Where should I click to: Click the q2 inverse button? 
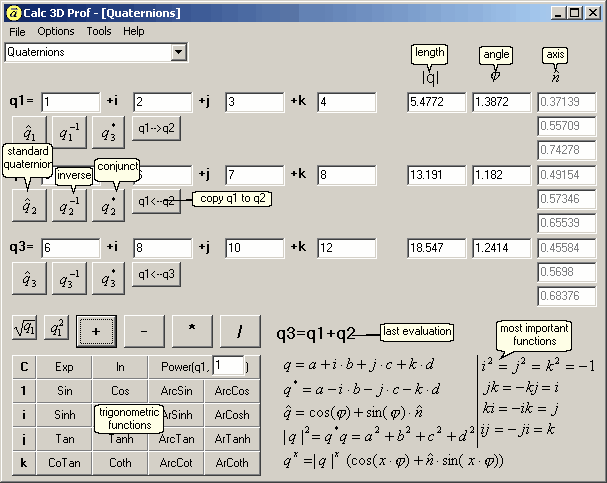point(69,206)
